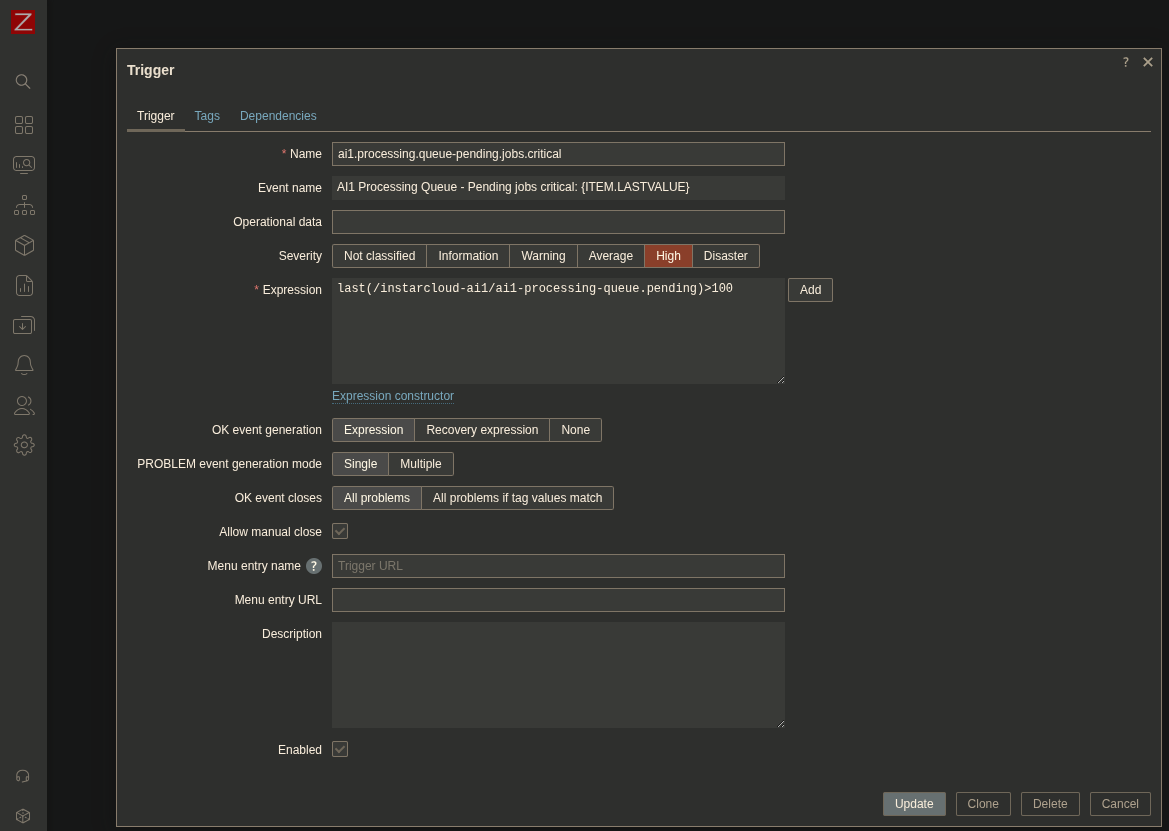Click the help question mark in dialog header
Viewport: 1169px width, 831px height.
(x=1126, y=62)
